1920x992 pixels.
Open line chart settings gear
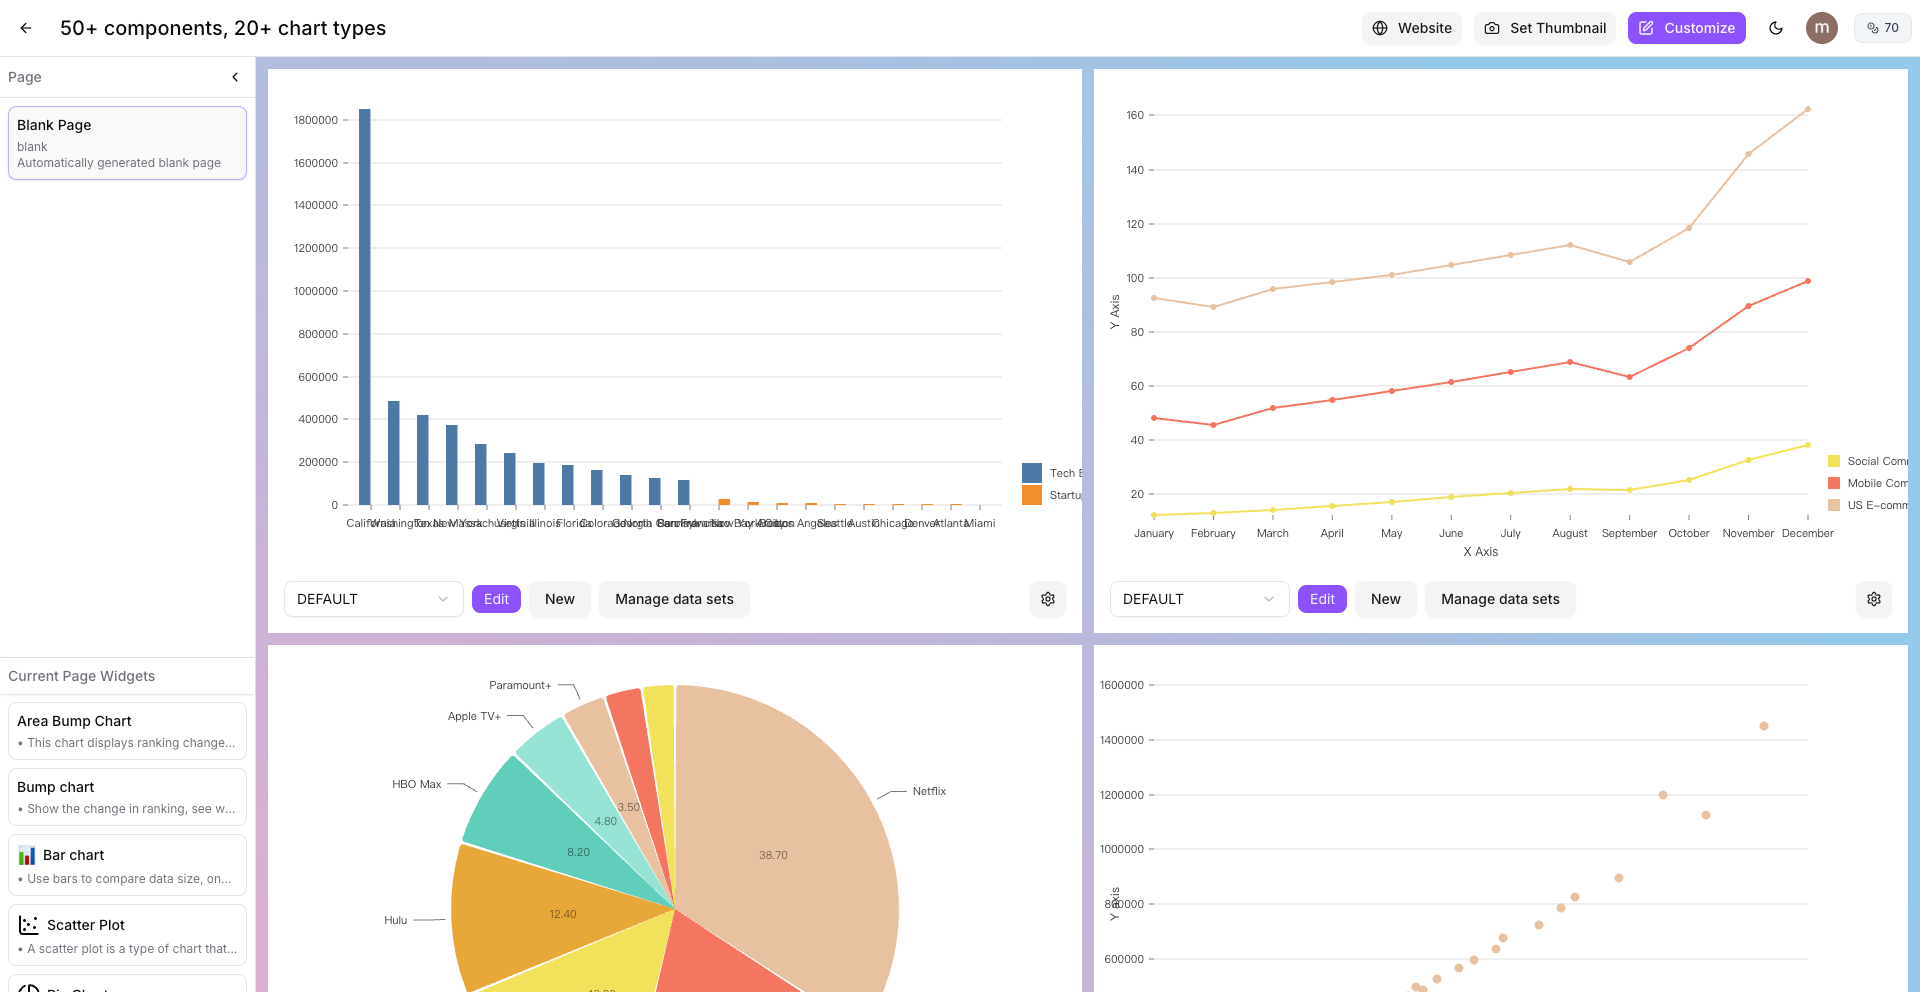pos(1874,599)
